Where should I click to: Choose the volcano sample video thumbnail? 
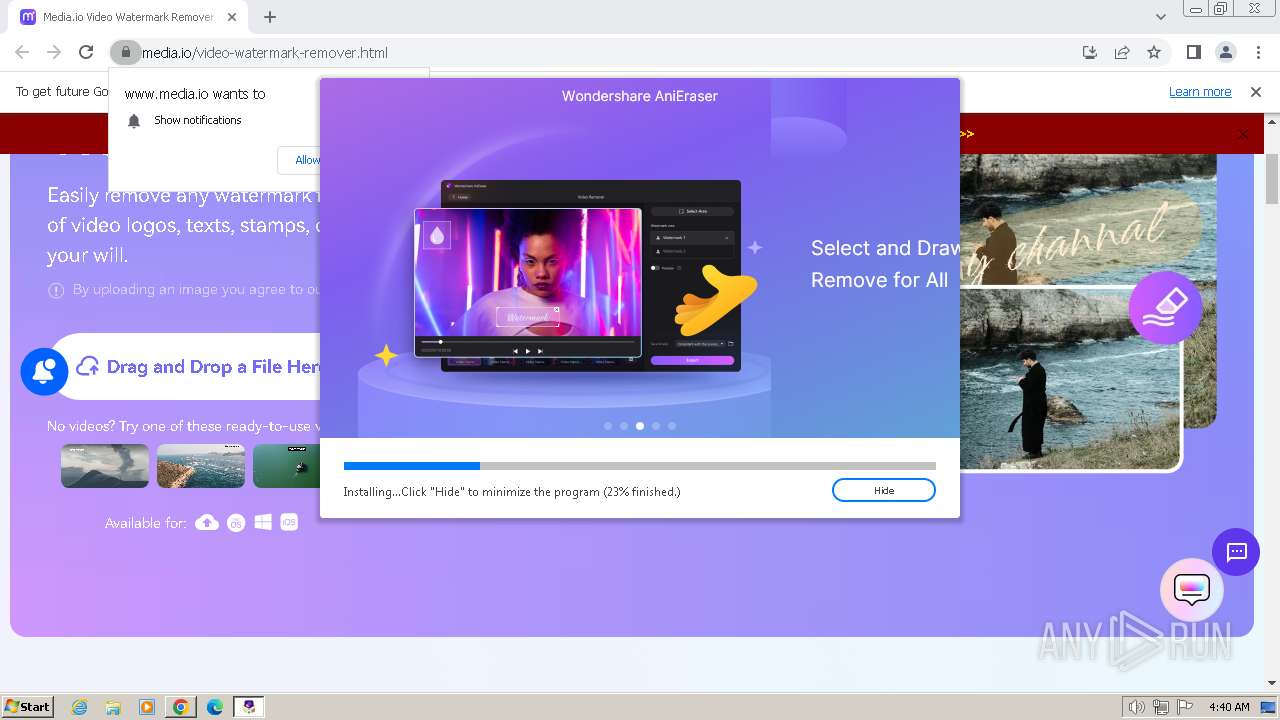pyautogui.click(x=105, y=466)
